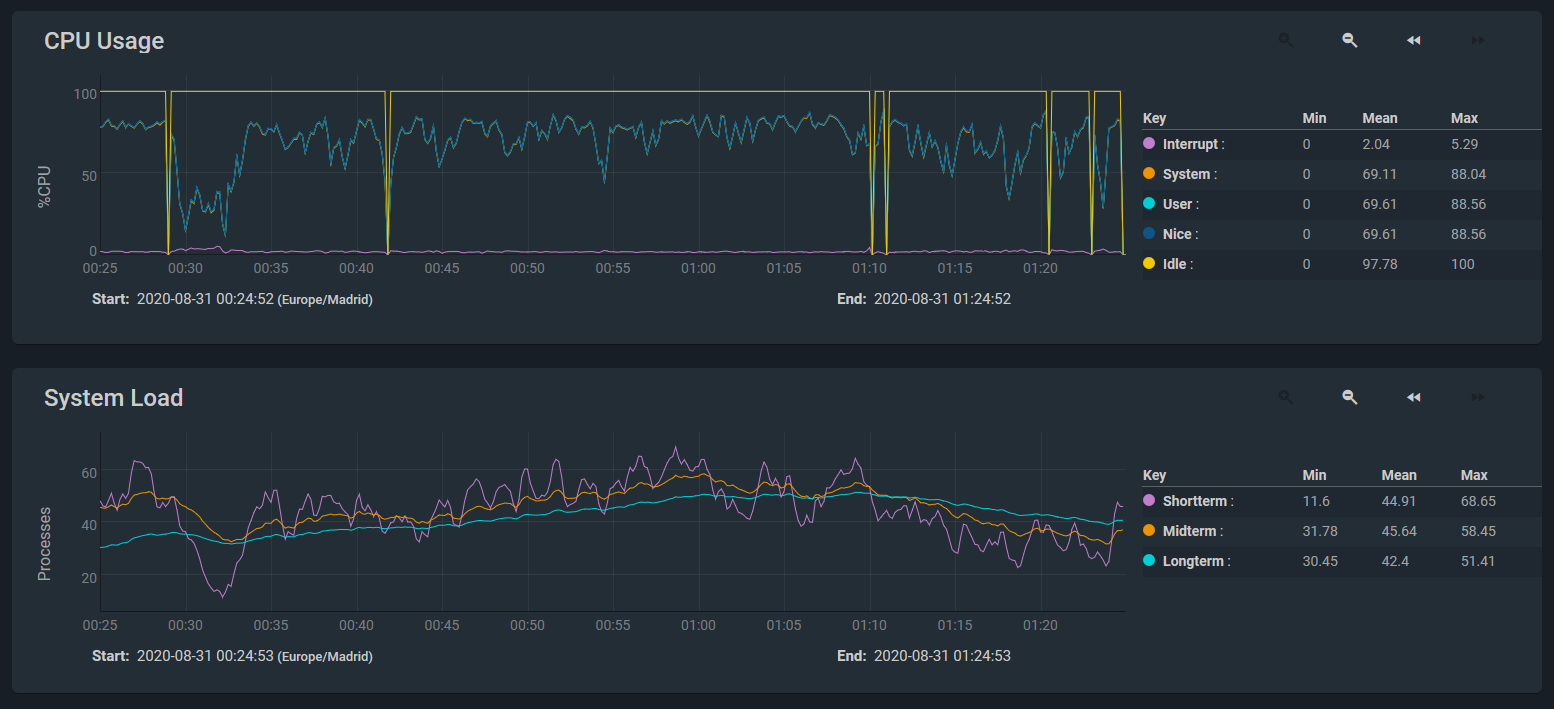Click the Max column header in load table

pyautogui.click(x=1474, y=475)
